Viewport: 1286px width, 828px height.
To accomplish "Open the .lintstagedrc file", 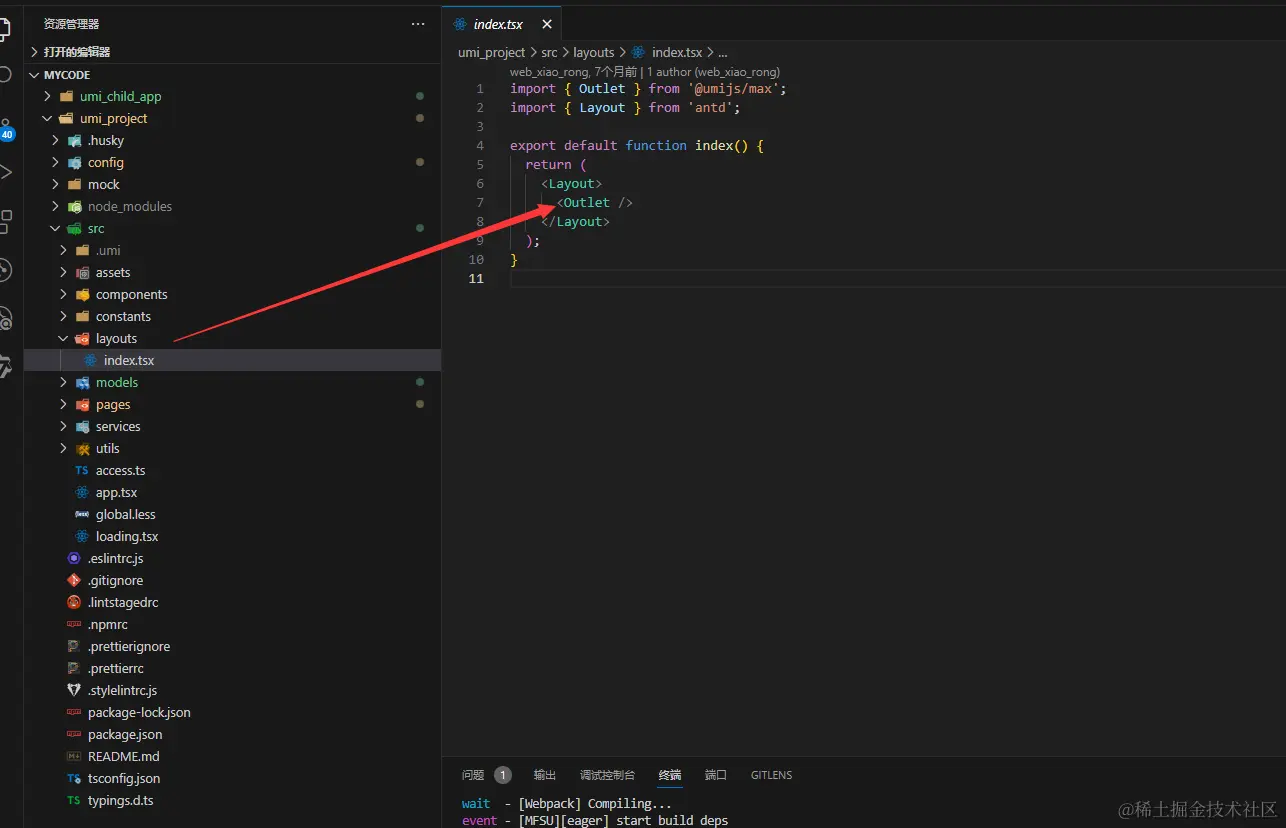I will [232, 603].
